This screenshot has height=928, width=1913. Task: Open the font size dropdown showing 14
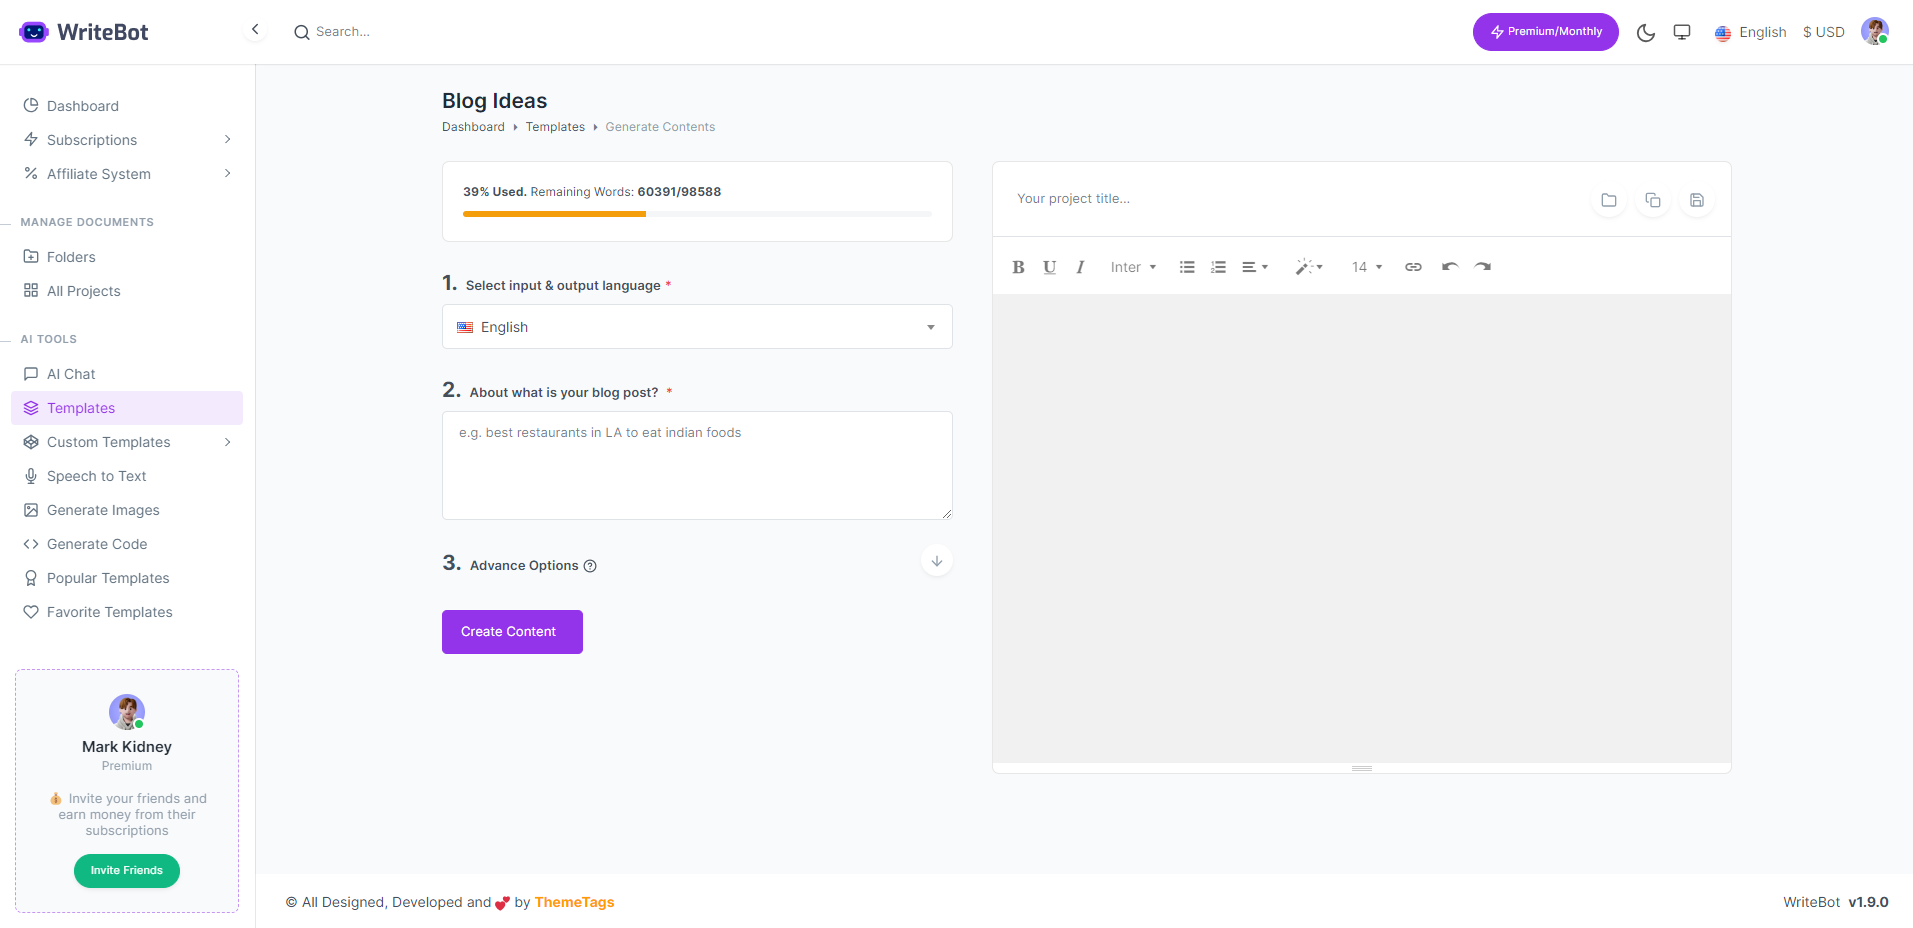[1366, 267]
